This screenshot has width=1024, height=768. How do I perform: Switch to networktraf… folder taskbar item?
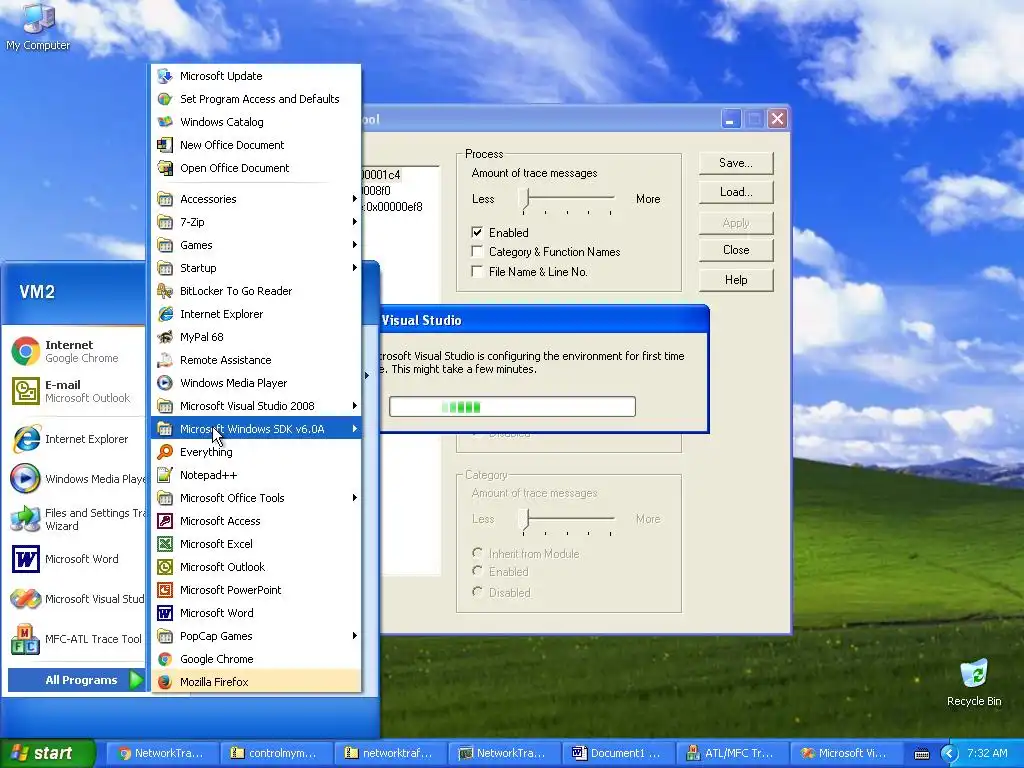389,753
